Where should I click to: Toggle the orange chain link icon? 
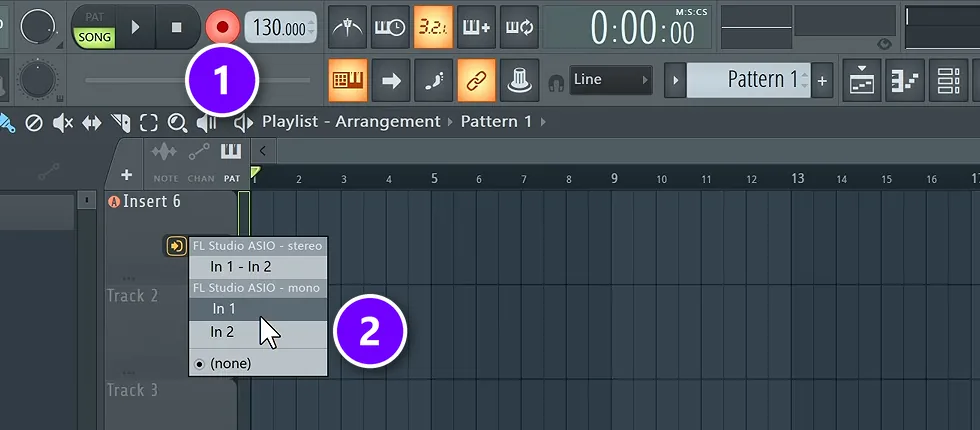coord(476,80)
